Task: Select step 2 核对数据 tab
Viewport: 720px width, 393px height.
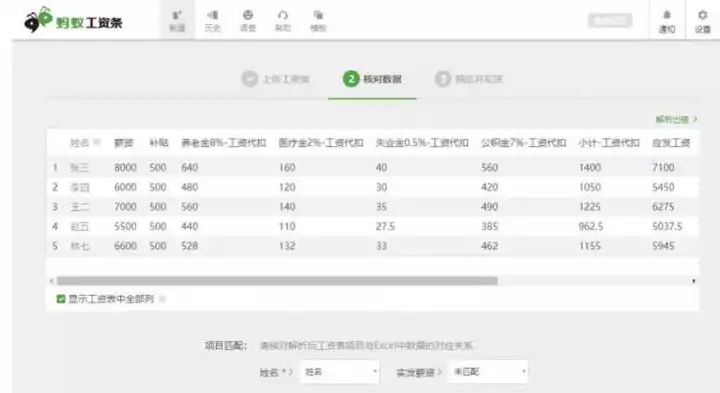Action: coord(372,79)
